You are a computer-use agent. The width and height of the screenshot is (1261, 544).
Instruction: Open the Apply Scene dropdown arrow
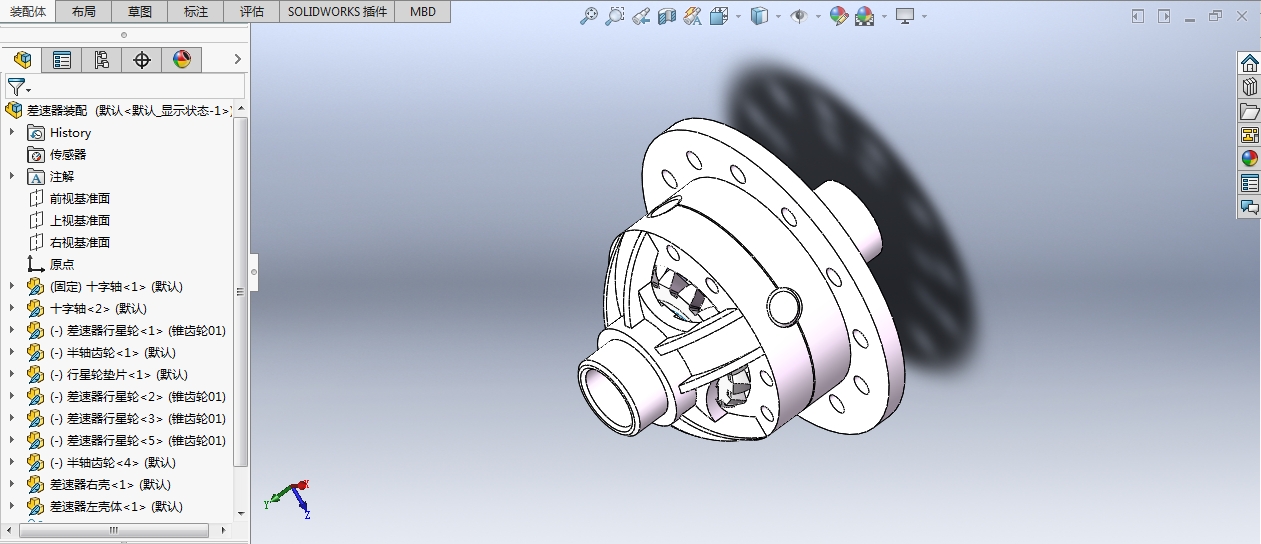[x=884, y=17]
